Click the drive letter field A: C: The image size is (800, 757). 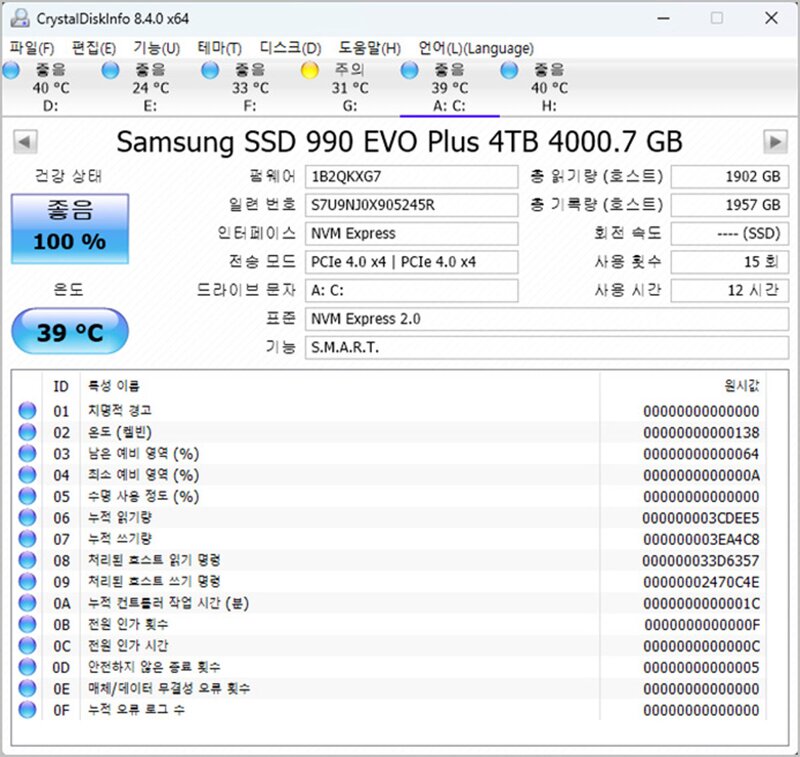coord(412,291)
